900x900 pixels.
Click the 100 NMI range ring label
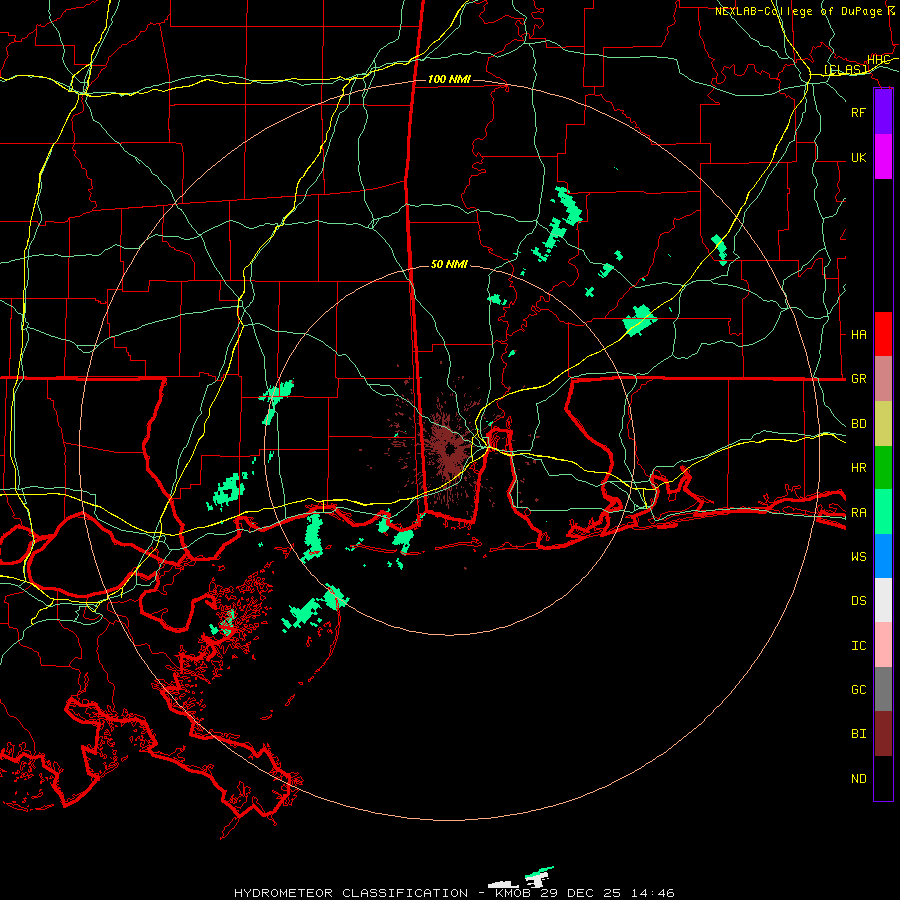coord(449,79)
